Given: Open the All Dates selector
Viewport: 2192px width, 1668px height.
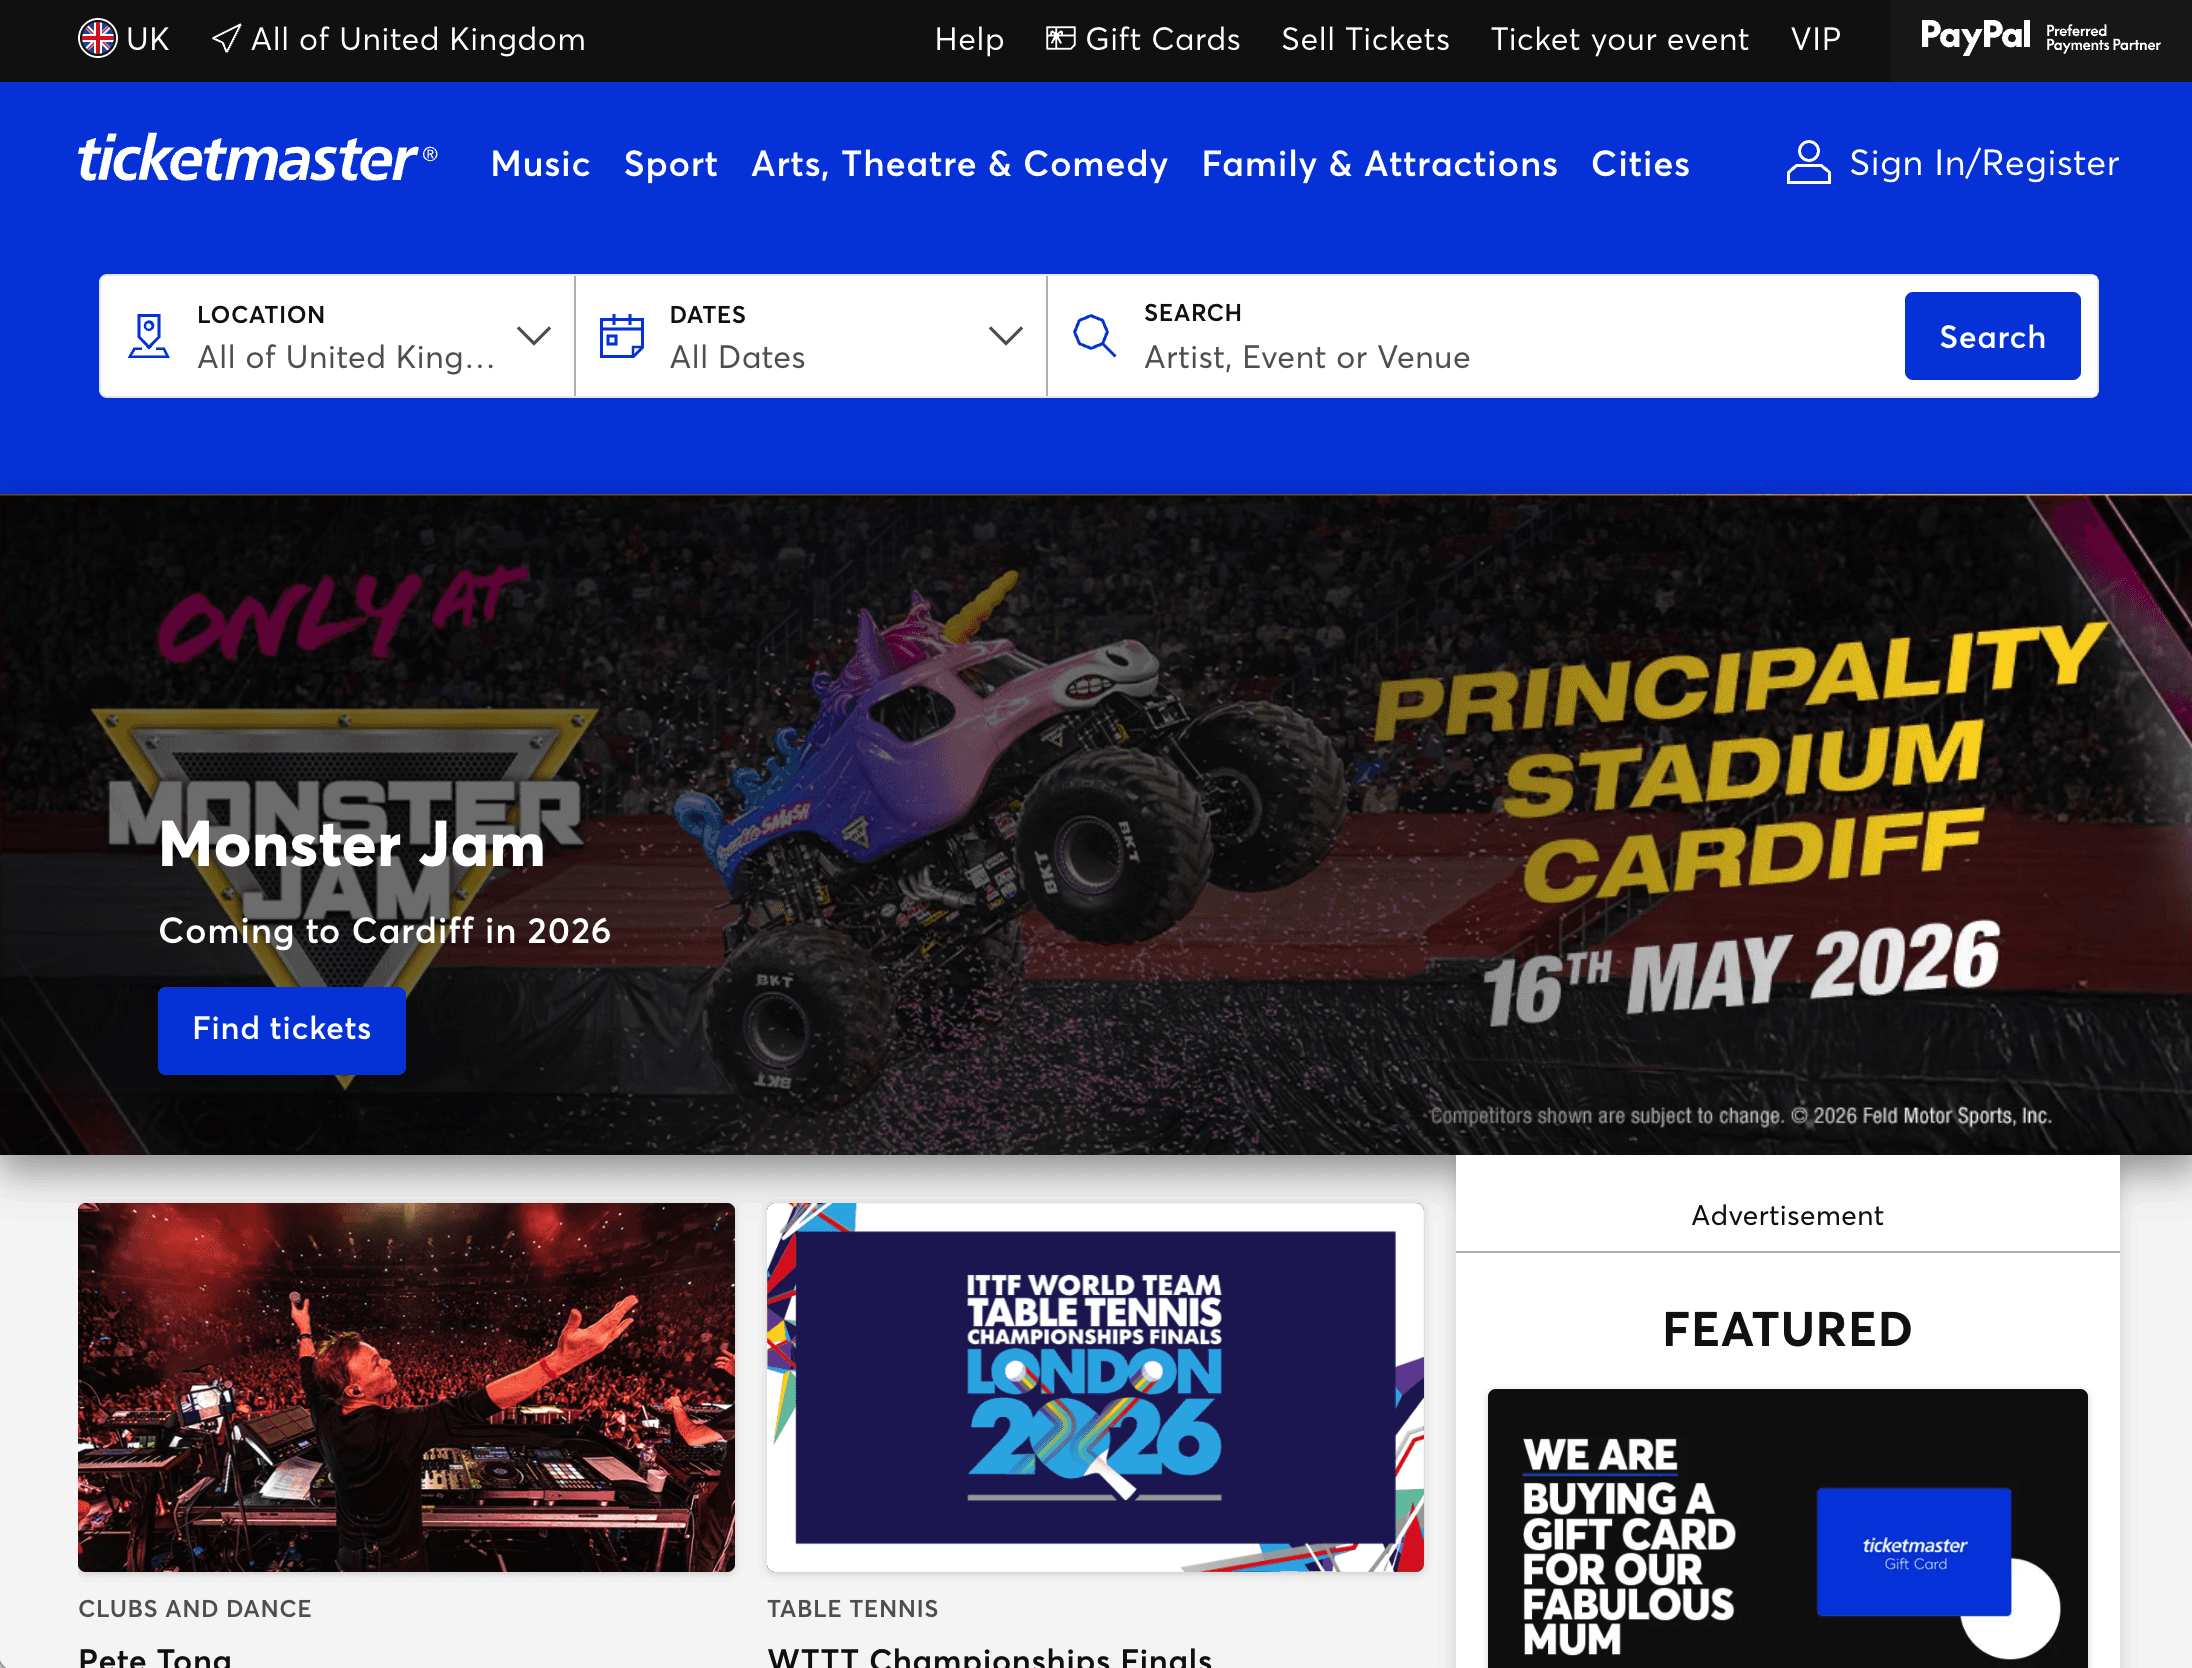Looking at the screenshot, I should coord(811,336).
